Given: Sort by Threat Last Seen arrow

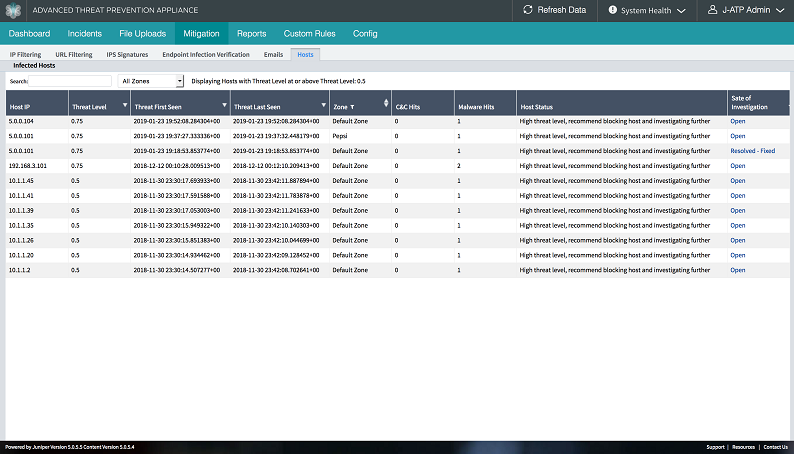Looking at the screenshot, I should (321, 105).
